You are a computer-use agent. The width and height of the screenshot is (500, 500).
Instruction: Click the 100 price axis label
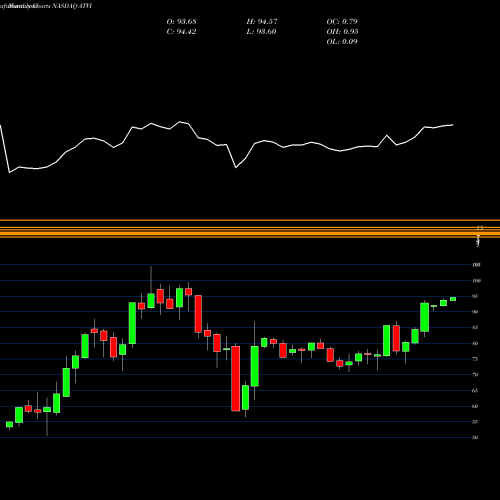tap(476, 281)
